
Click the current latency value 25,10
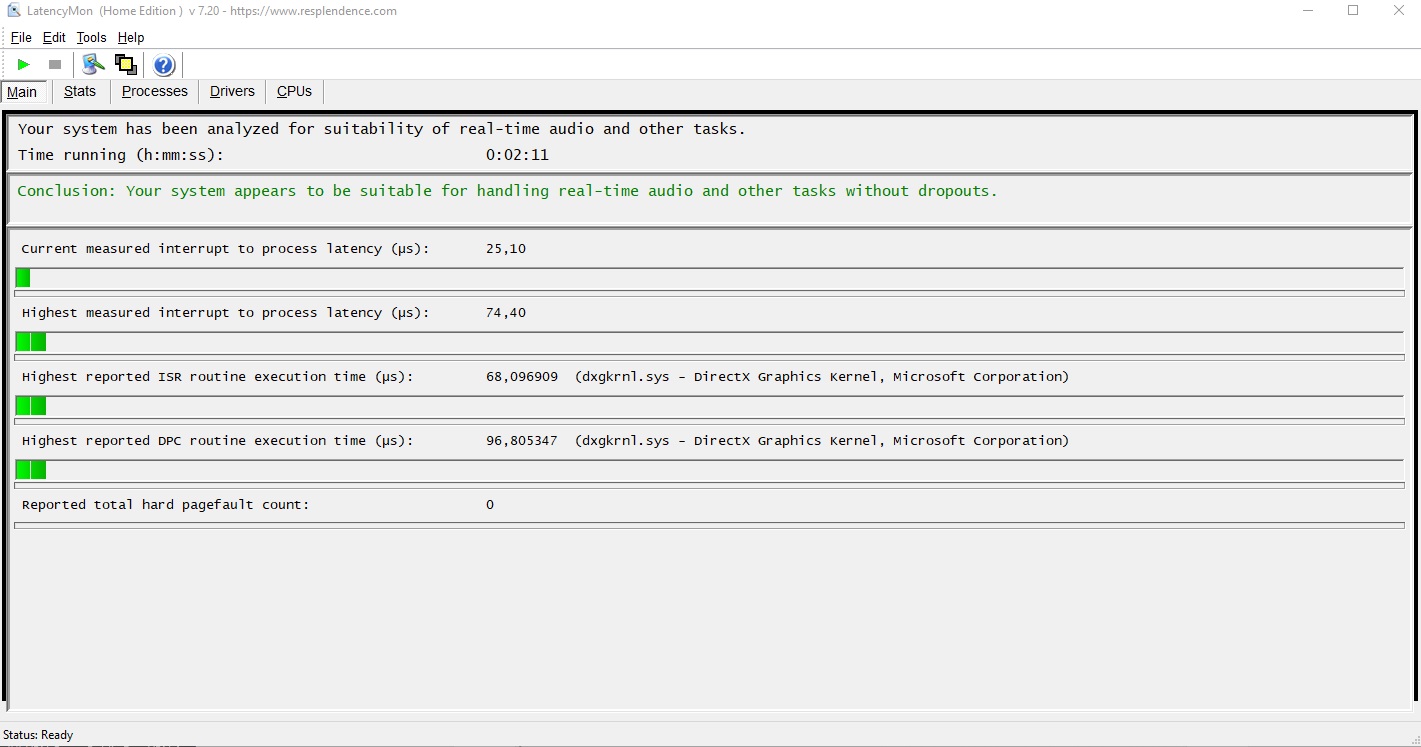[506, 249]
